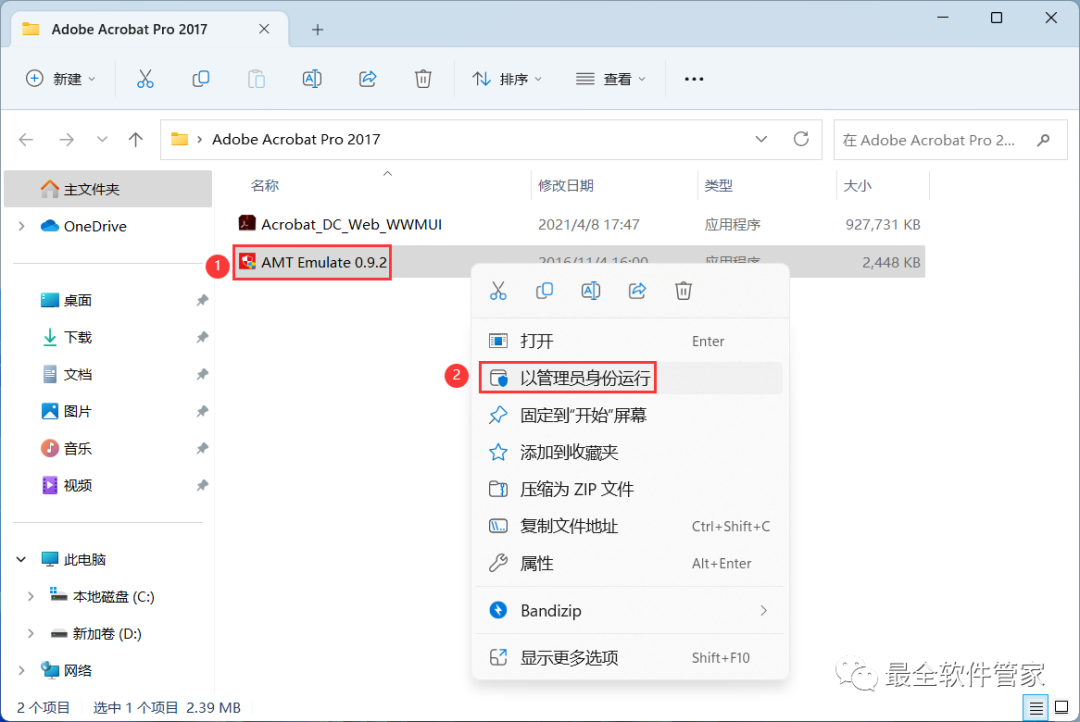
Task: Click the Rename icon in the toolbar
Action: (312, 79)
